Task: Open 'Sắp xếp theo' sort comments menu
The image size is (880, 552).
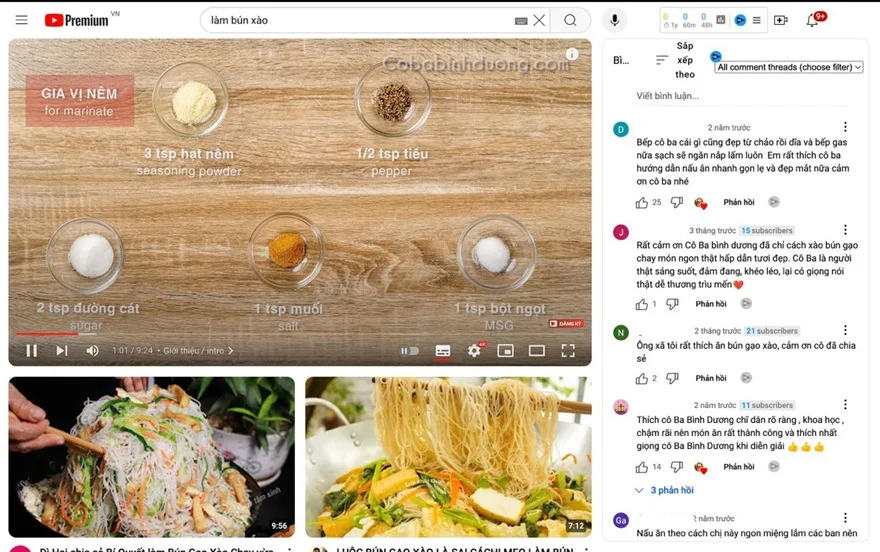Action: click(675, 60)
